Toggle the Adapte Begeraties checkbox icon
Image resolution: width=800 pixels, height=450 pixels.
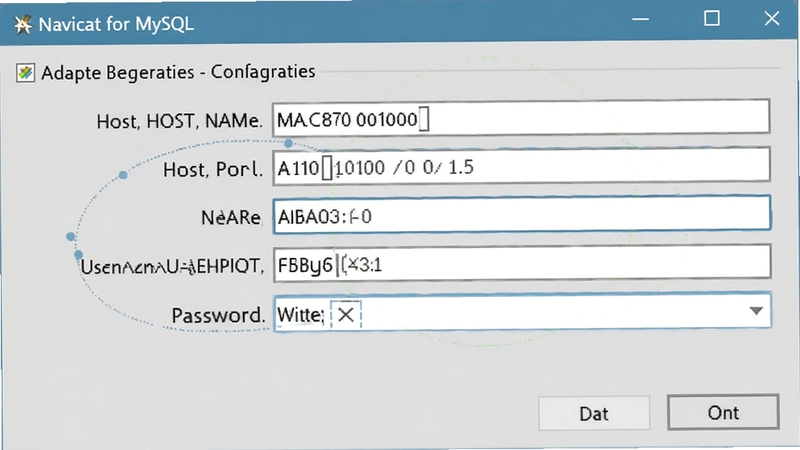pyautogui.click(x=25, y=72)
